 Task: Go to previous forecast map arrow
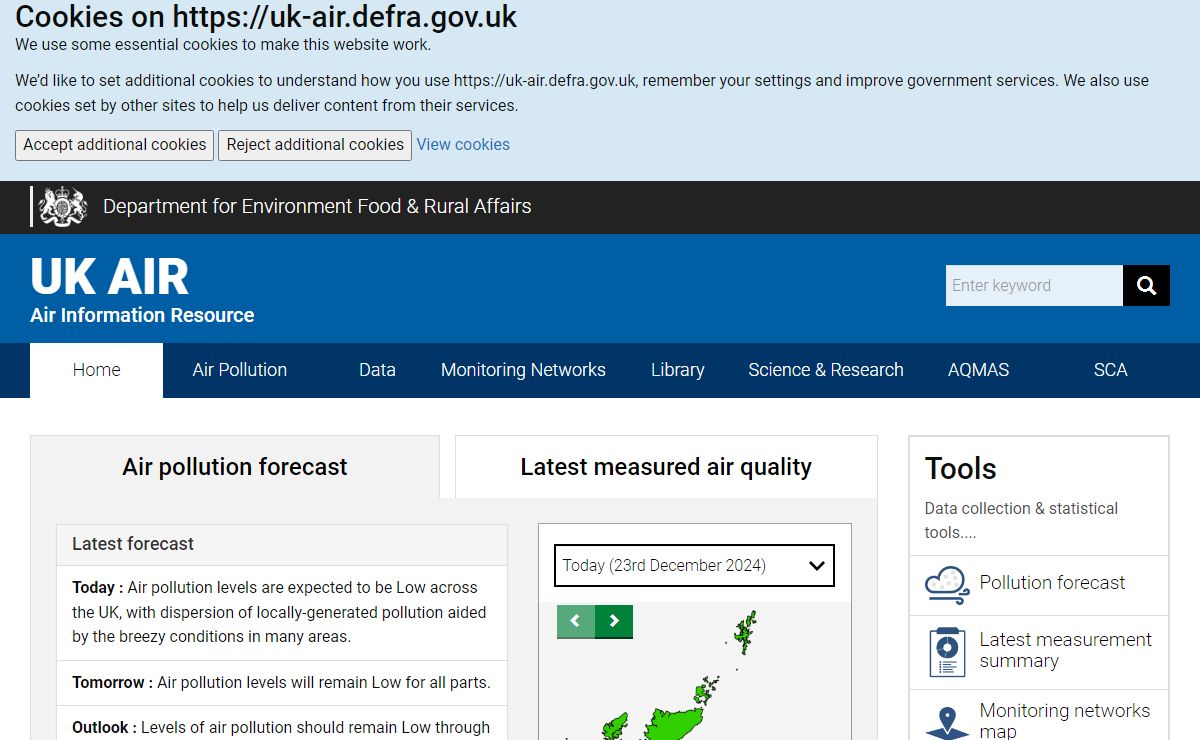tap(575, 621)
